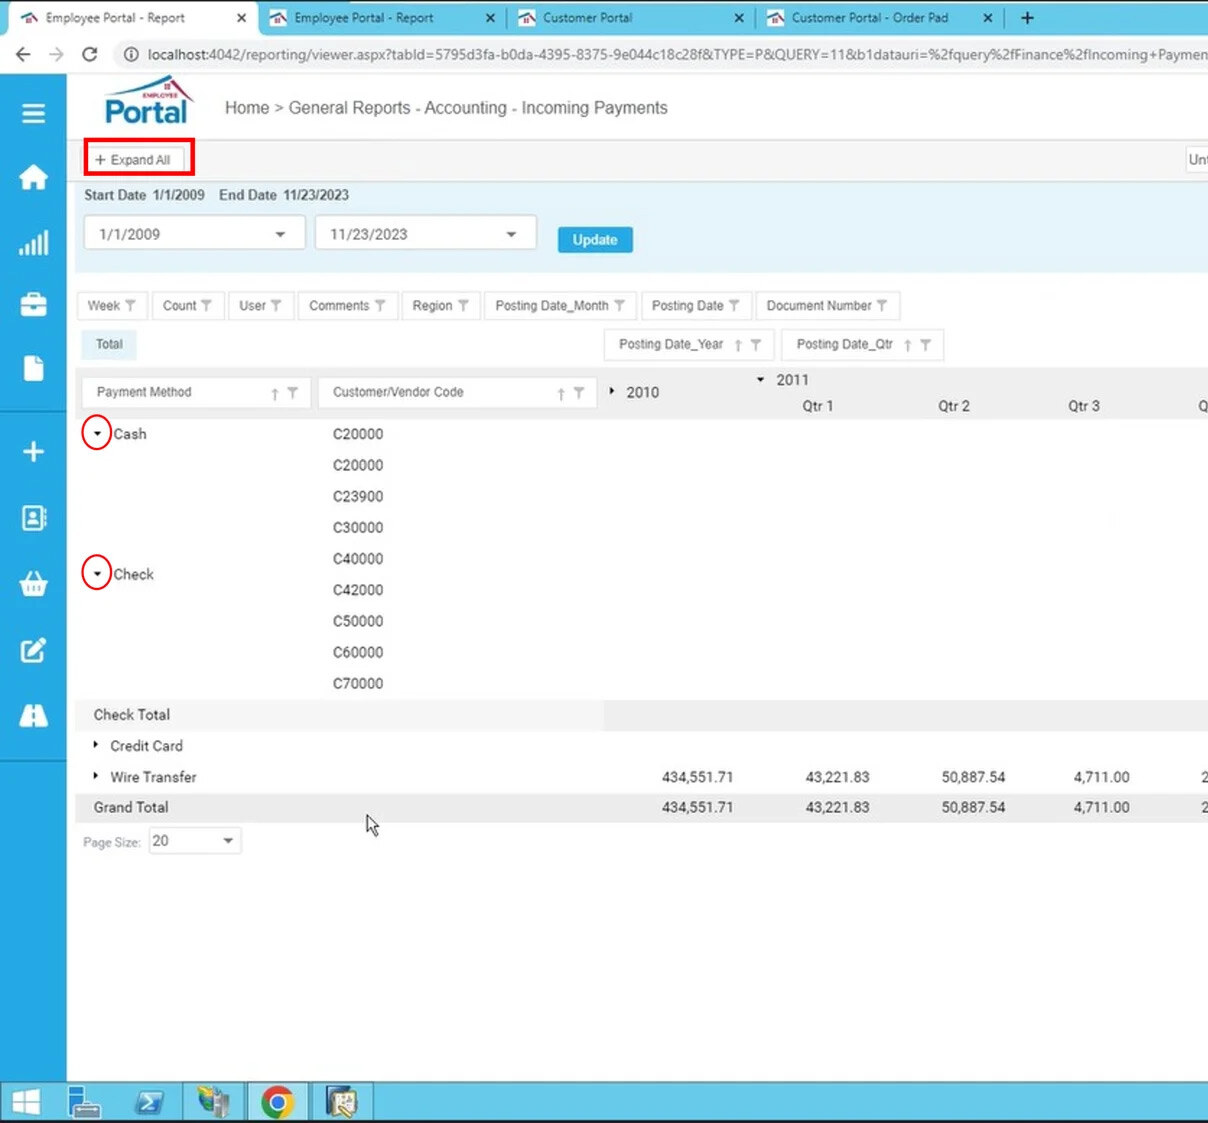Screen dimensions: 1208x1123
Task: Filter the Customer/Vendor Code column
Action: (579, 393)
